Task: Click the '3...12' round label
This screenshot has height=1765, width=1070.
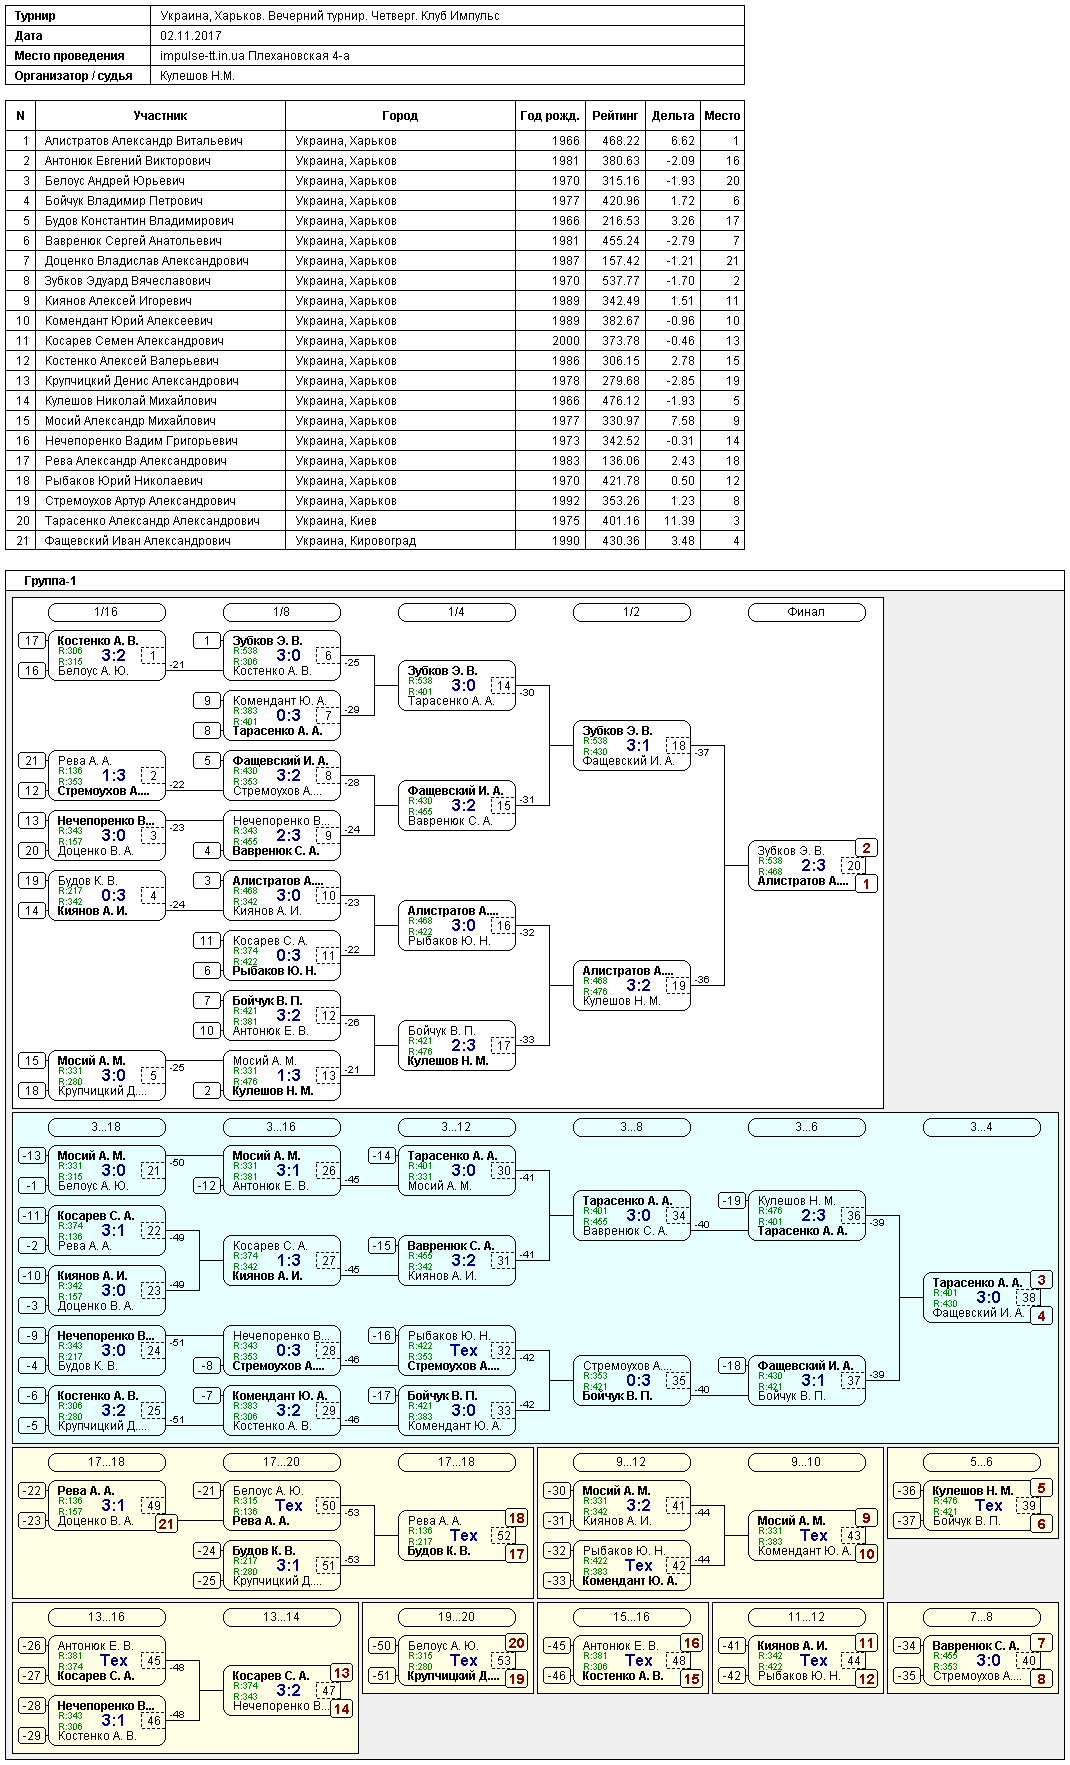Action: (x=456, y=1127)
